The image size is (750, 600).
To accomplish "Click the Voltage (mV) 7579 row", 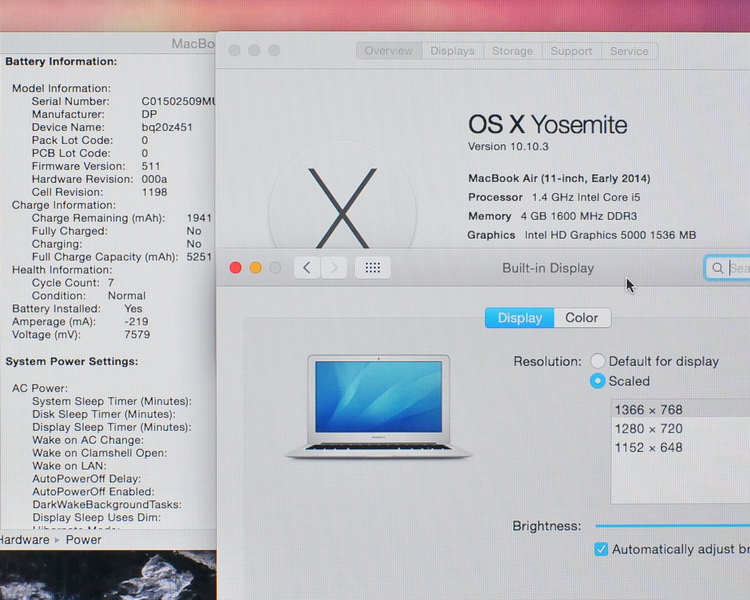I will point(81,334).
